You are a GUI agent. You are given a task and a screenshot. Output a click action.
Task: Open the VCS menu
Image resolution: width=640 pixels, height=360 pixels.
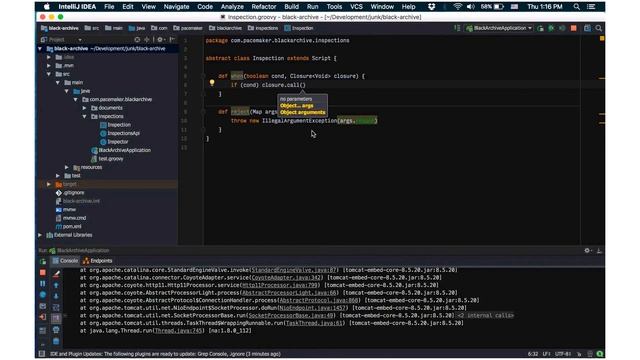pyautogui.click(x=356, y=7)
